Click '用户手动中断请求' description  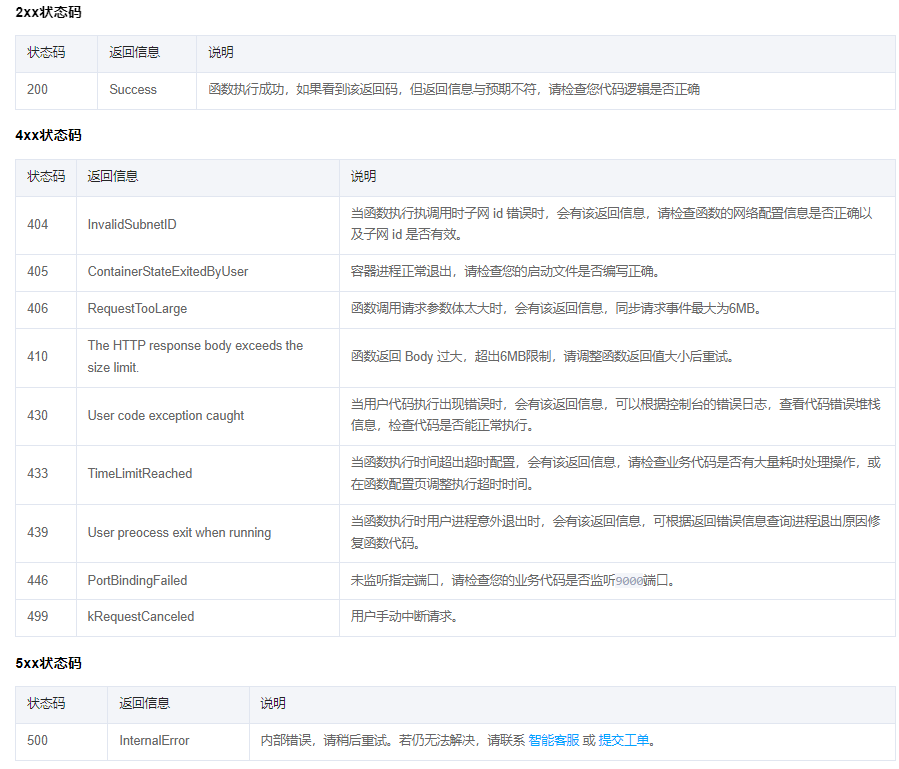coord(404,616)
